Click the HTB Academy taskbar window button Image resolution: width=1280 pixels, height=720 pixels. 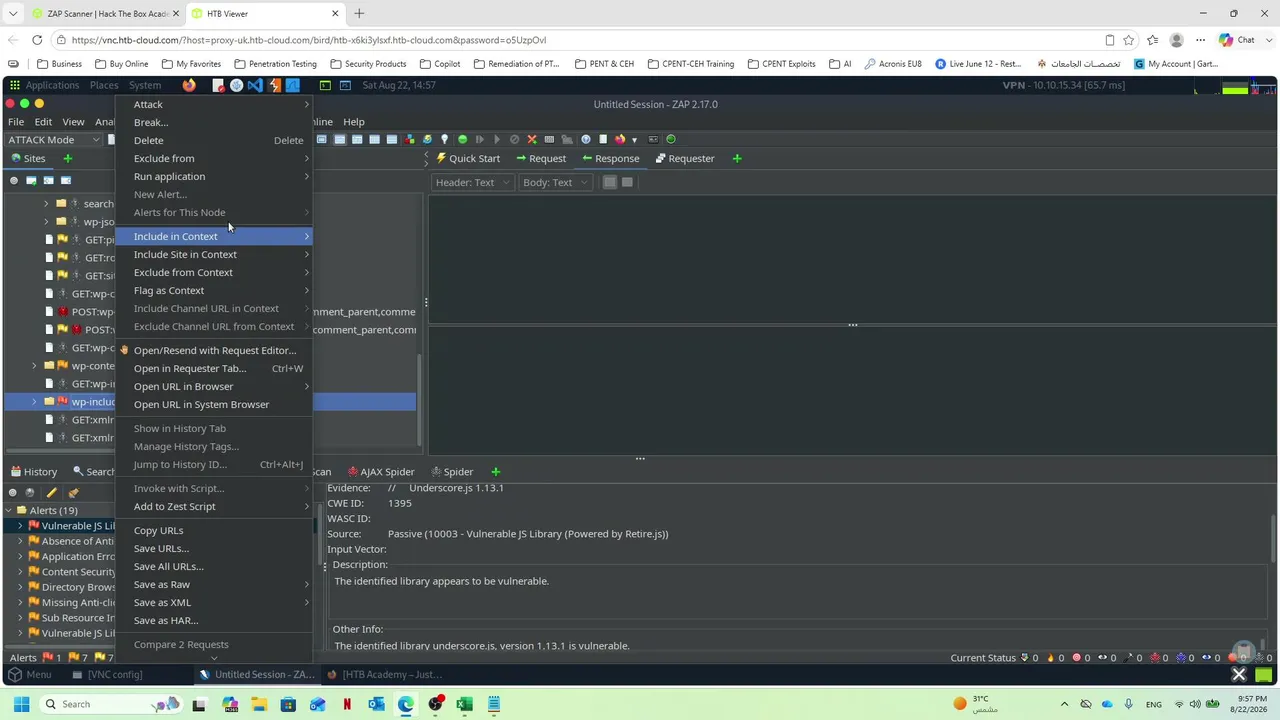[385, 674]
